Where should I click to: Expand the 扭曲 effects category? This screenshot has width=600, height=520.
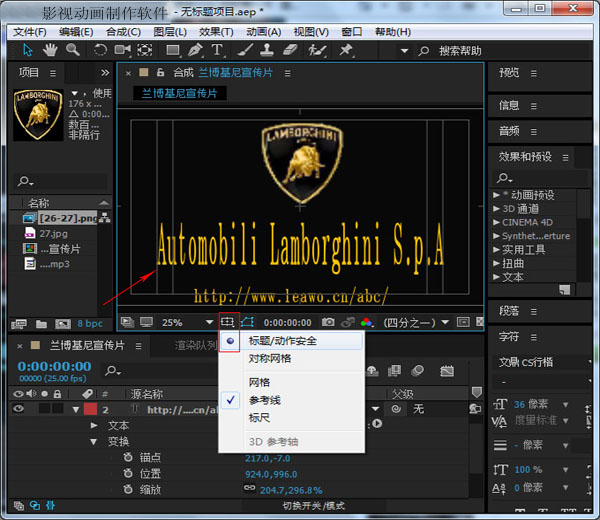(496, 263)
